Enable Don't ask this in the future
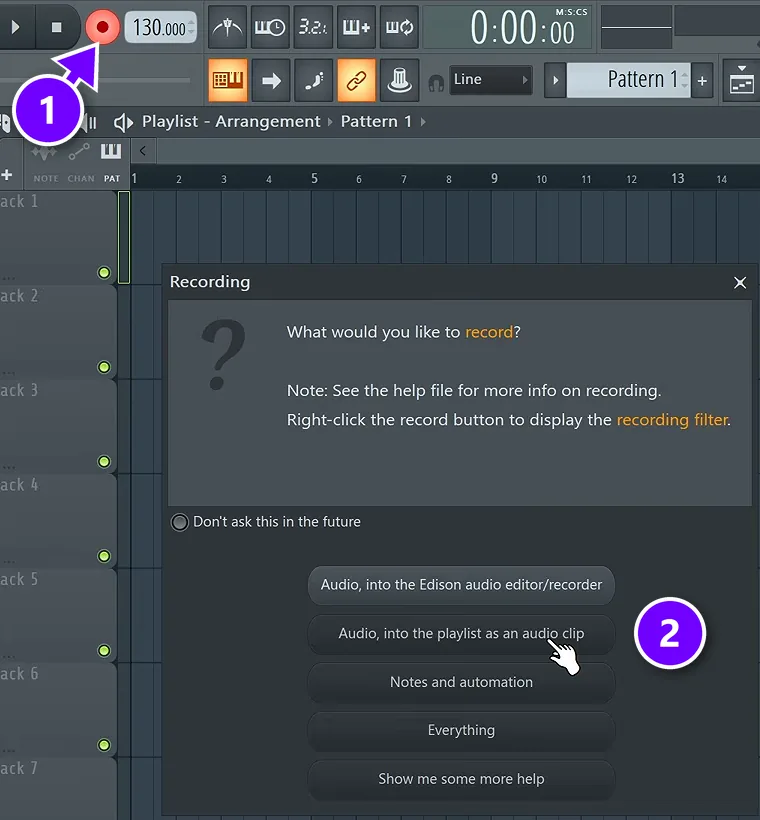The image size is (760, 820). (179, 522)
